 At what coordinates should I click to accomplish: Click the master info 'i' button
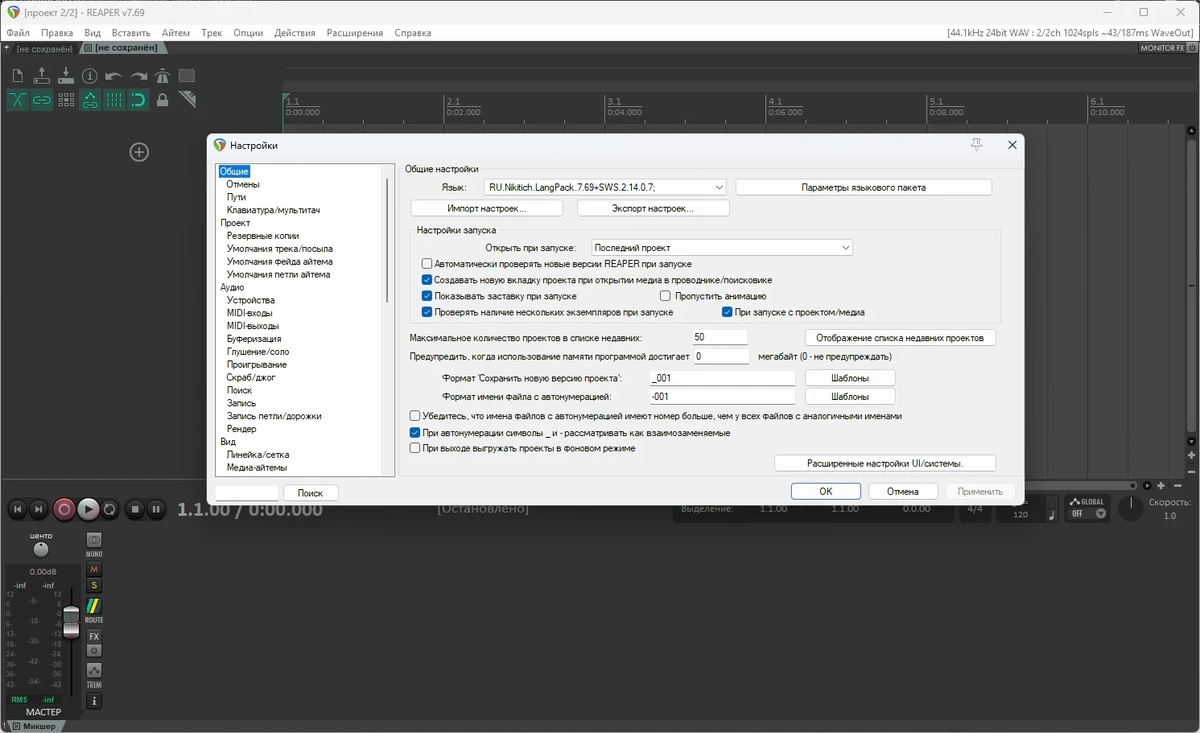click(94, 702)
